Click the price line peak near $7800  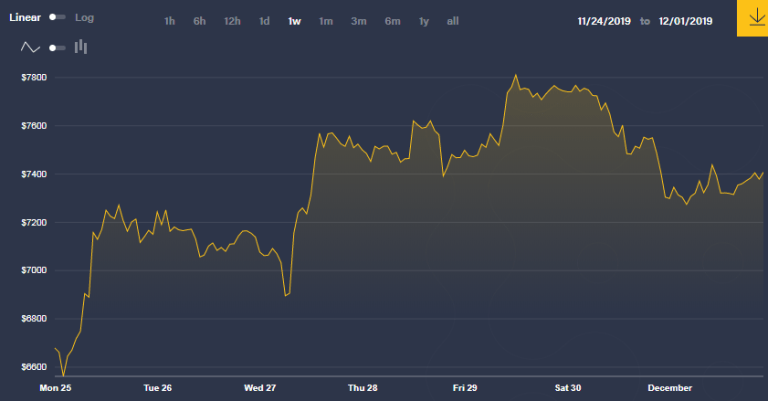click(515, 75)
